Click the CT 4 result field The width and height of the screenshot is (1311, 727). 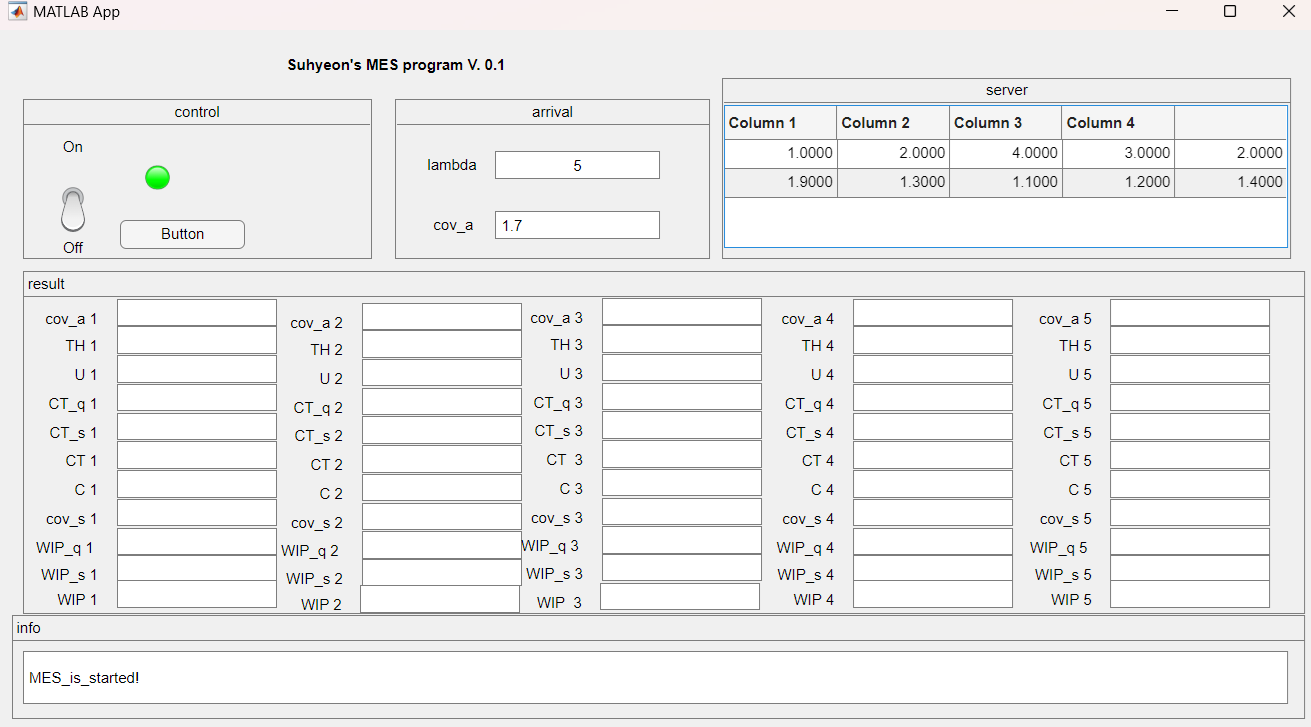coord(933,455)
